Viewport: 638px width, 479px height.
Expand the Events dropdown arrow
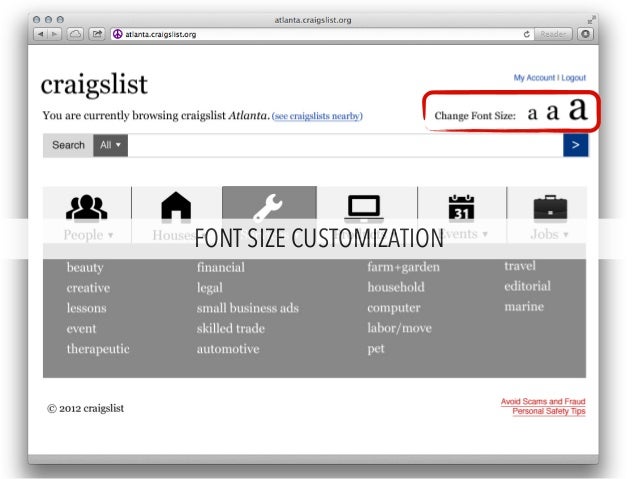(485, 234)
